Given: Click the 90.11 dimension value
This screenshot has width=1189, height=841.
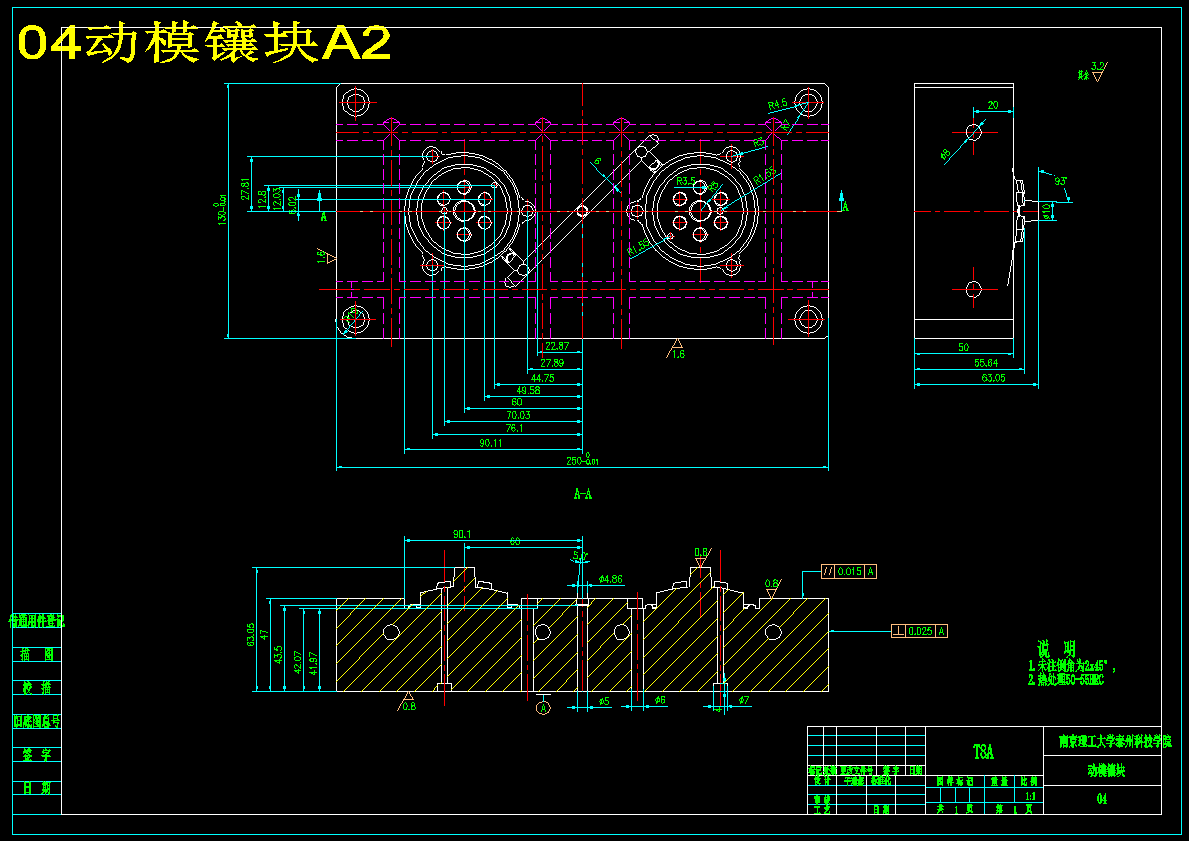Looking at the screenshot, I should (491, 443).
